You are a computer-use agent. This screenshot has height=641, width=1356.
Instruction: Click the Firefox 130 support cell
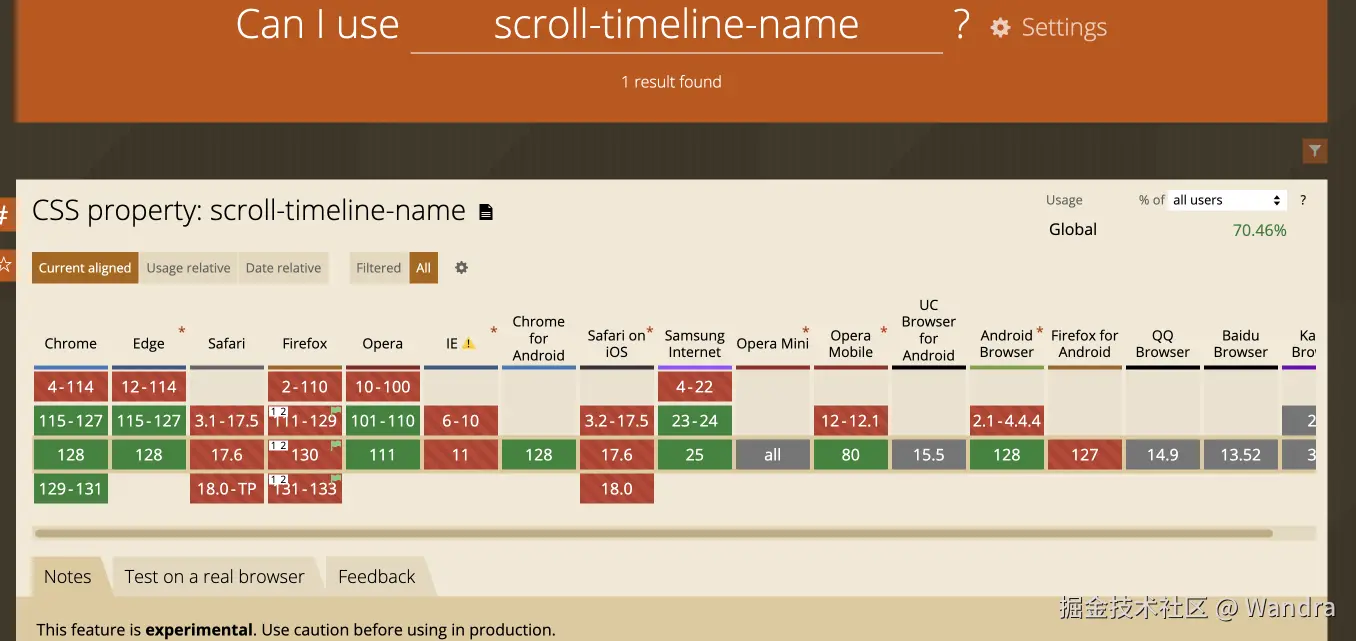305,454
